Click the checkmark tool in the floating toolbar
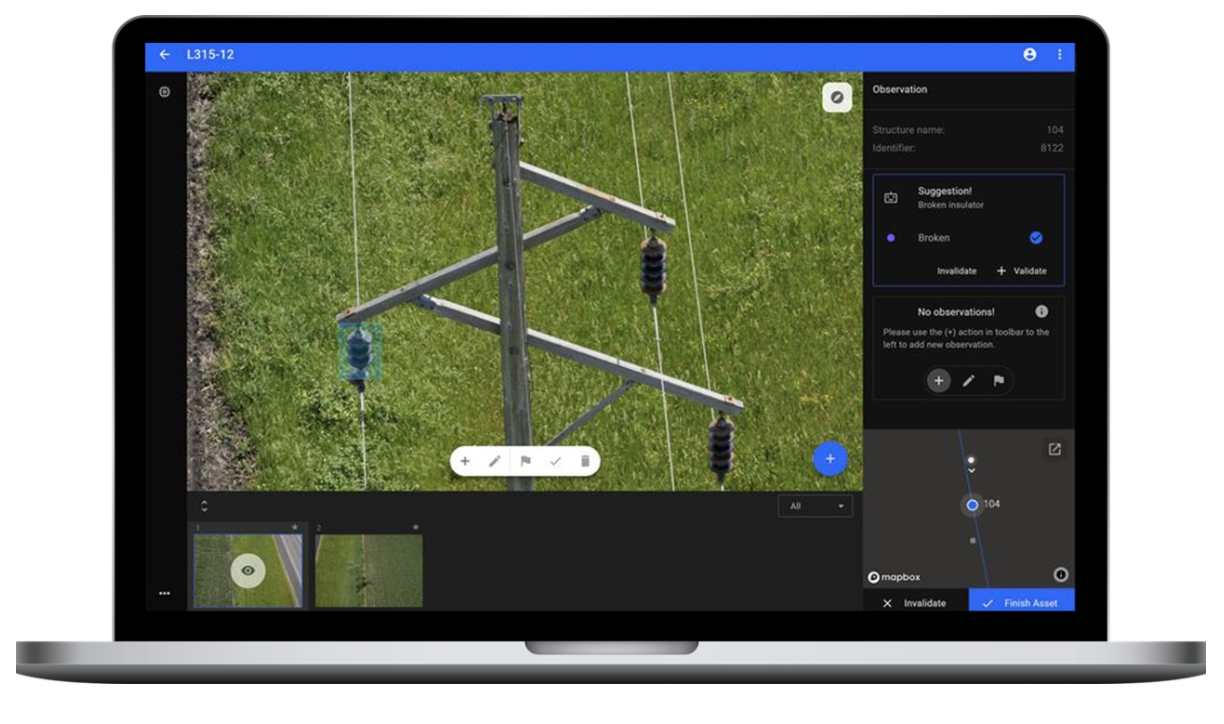The image size is (1224, 724). click(x=555, y=461)
